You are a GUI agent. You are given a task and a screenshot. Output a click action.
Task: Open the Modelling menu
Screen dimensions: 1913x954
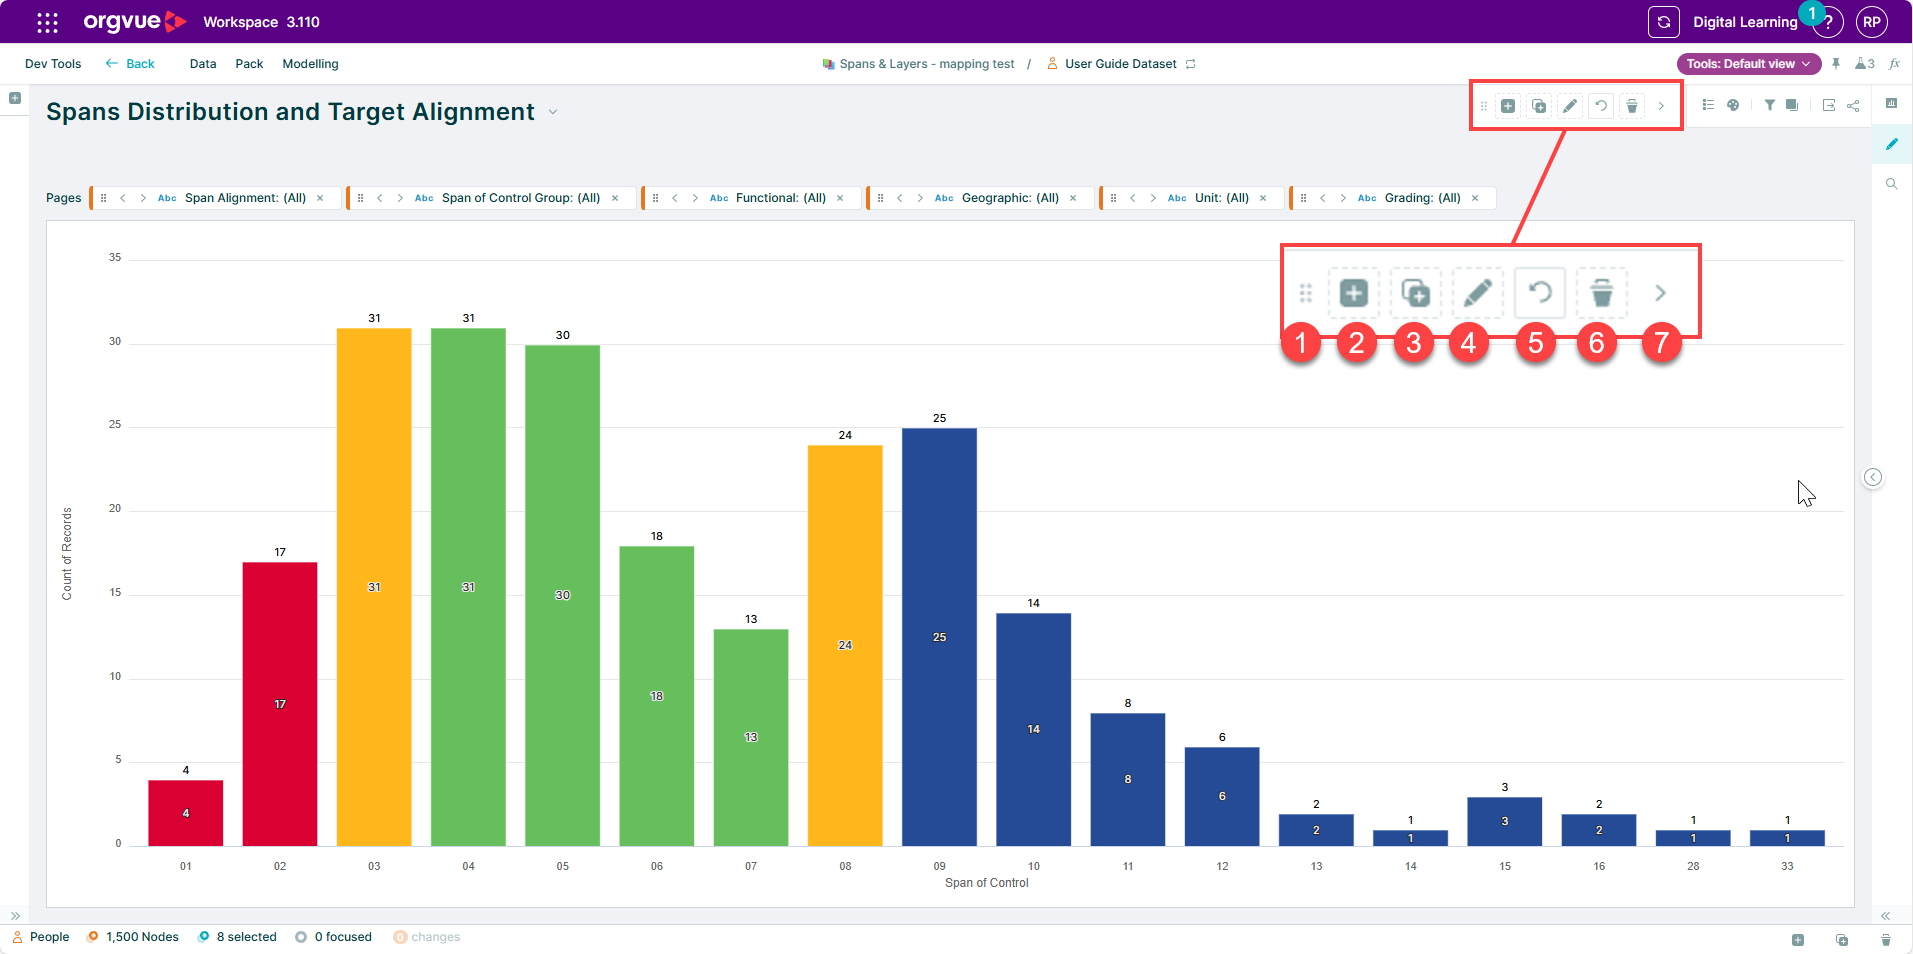pyautogui.click(x=310, y=64)
